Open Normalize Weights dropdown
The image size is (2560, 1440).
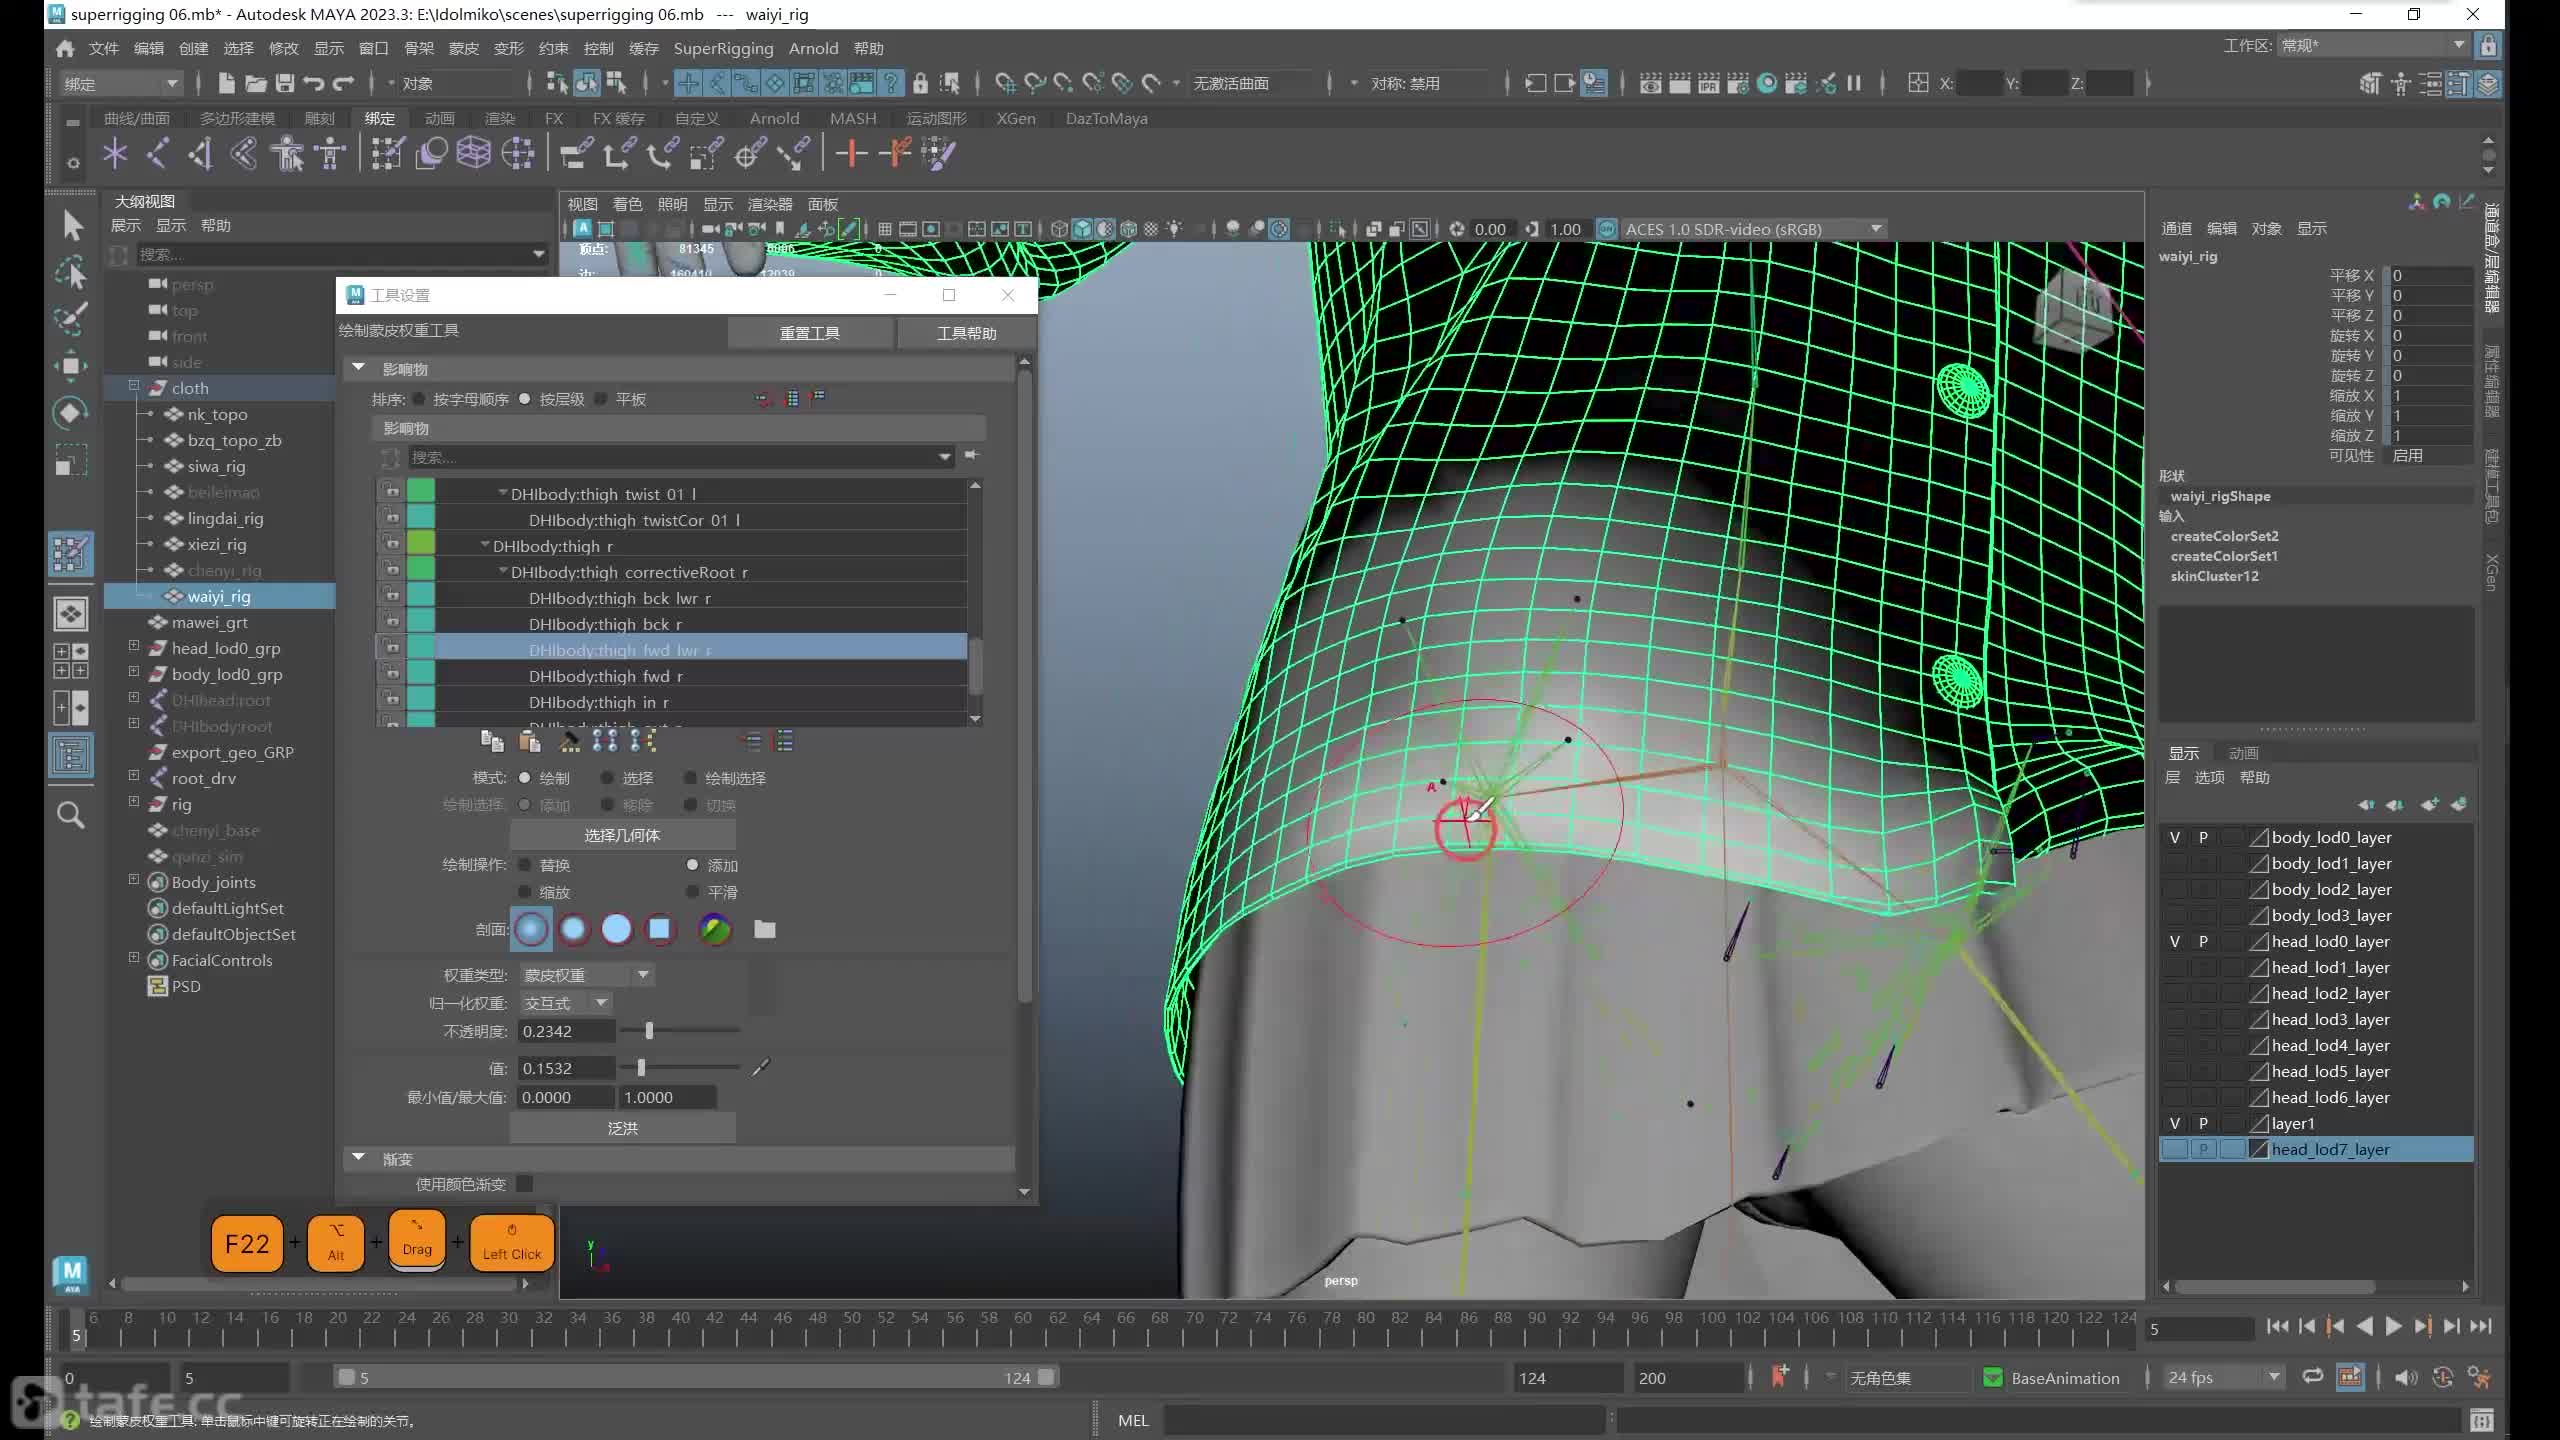pos(565,1003)
